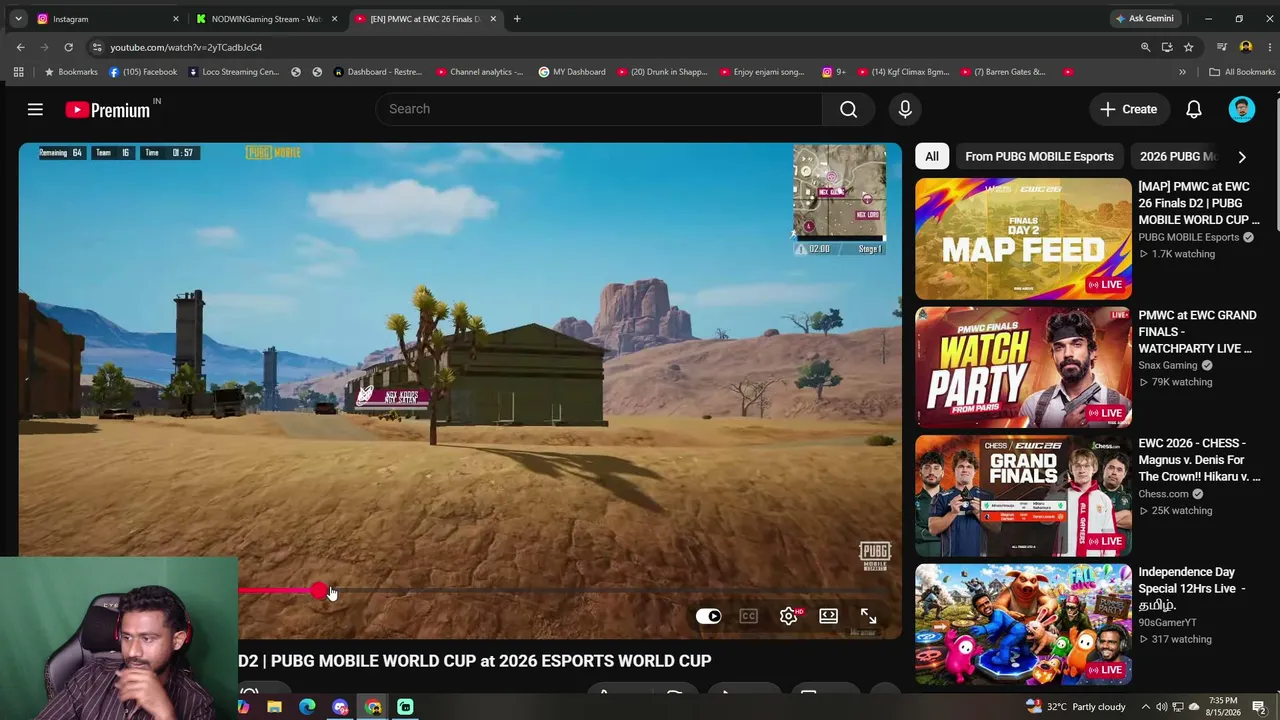Open player settings gear icon
Image resolution: width=1280 pixels, height=720 pixels.
click(789, 616)
